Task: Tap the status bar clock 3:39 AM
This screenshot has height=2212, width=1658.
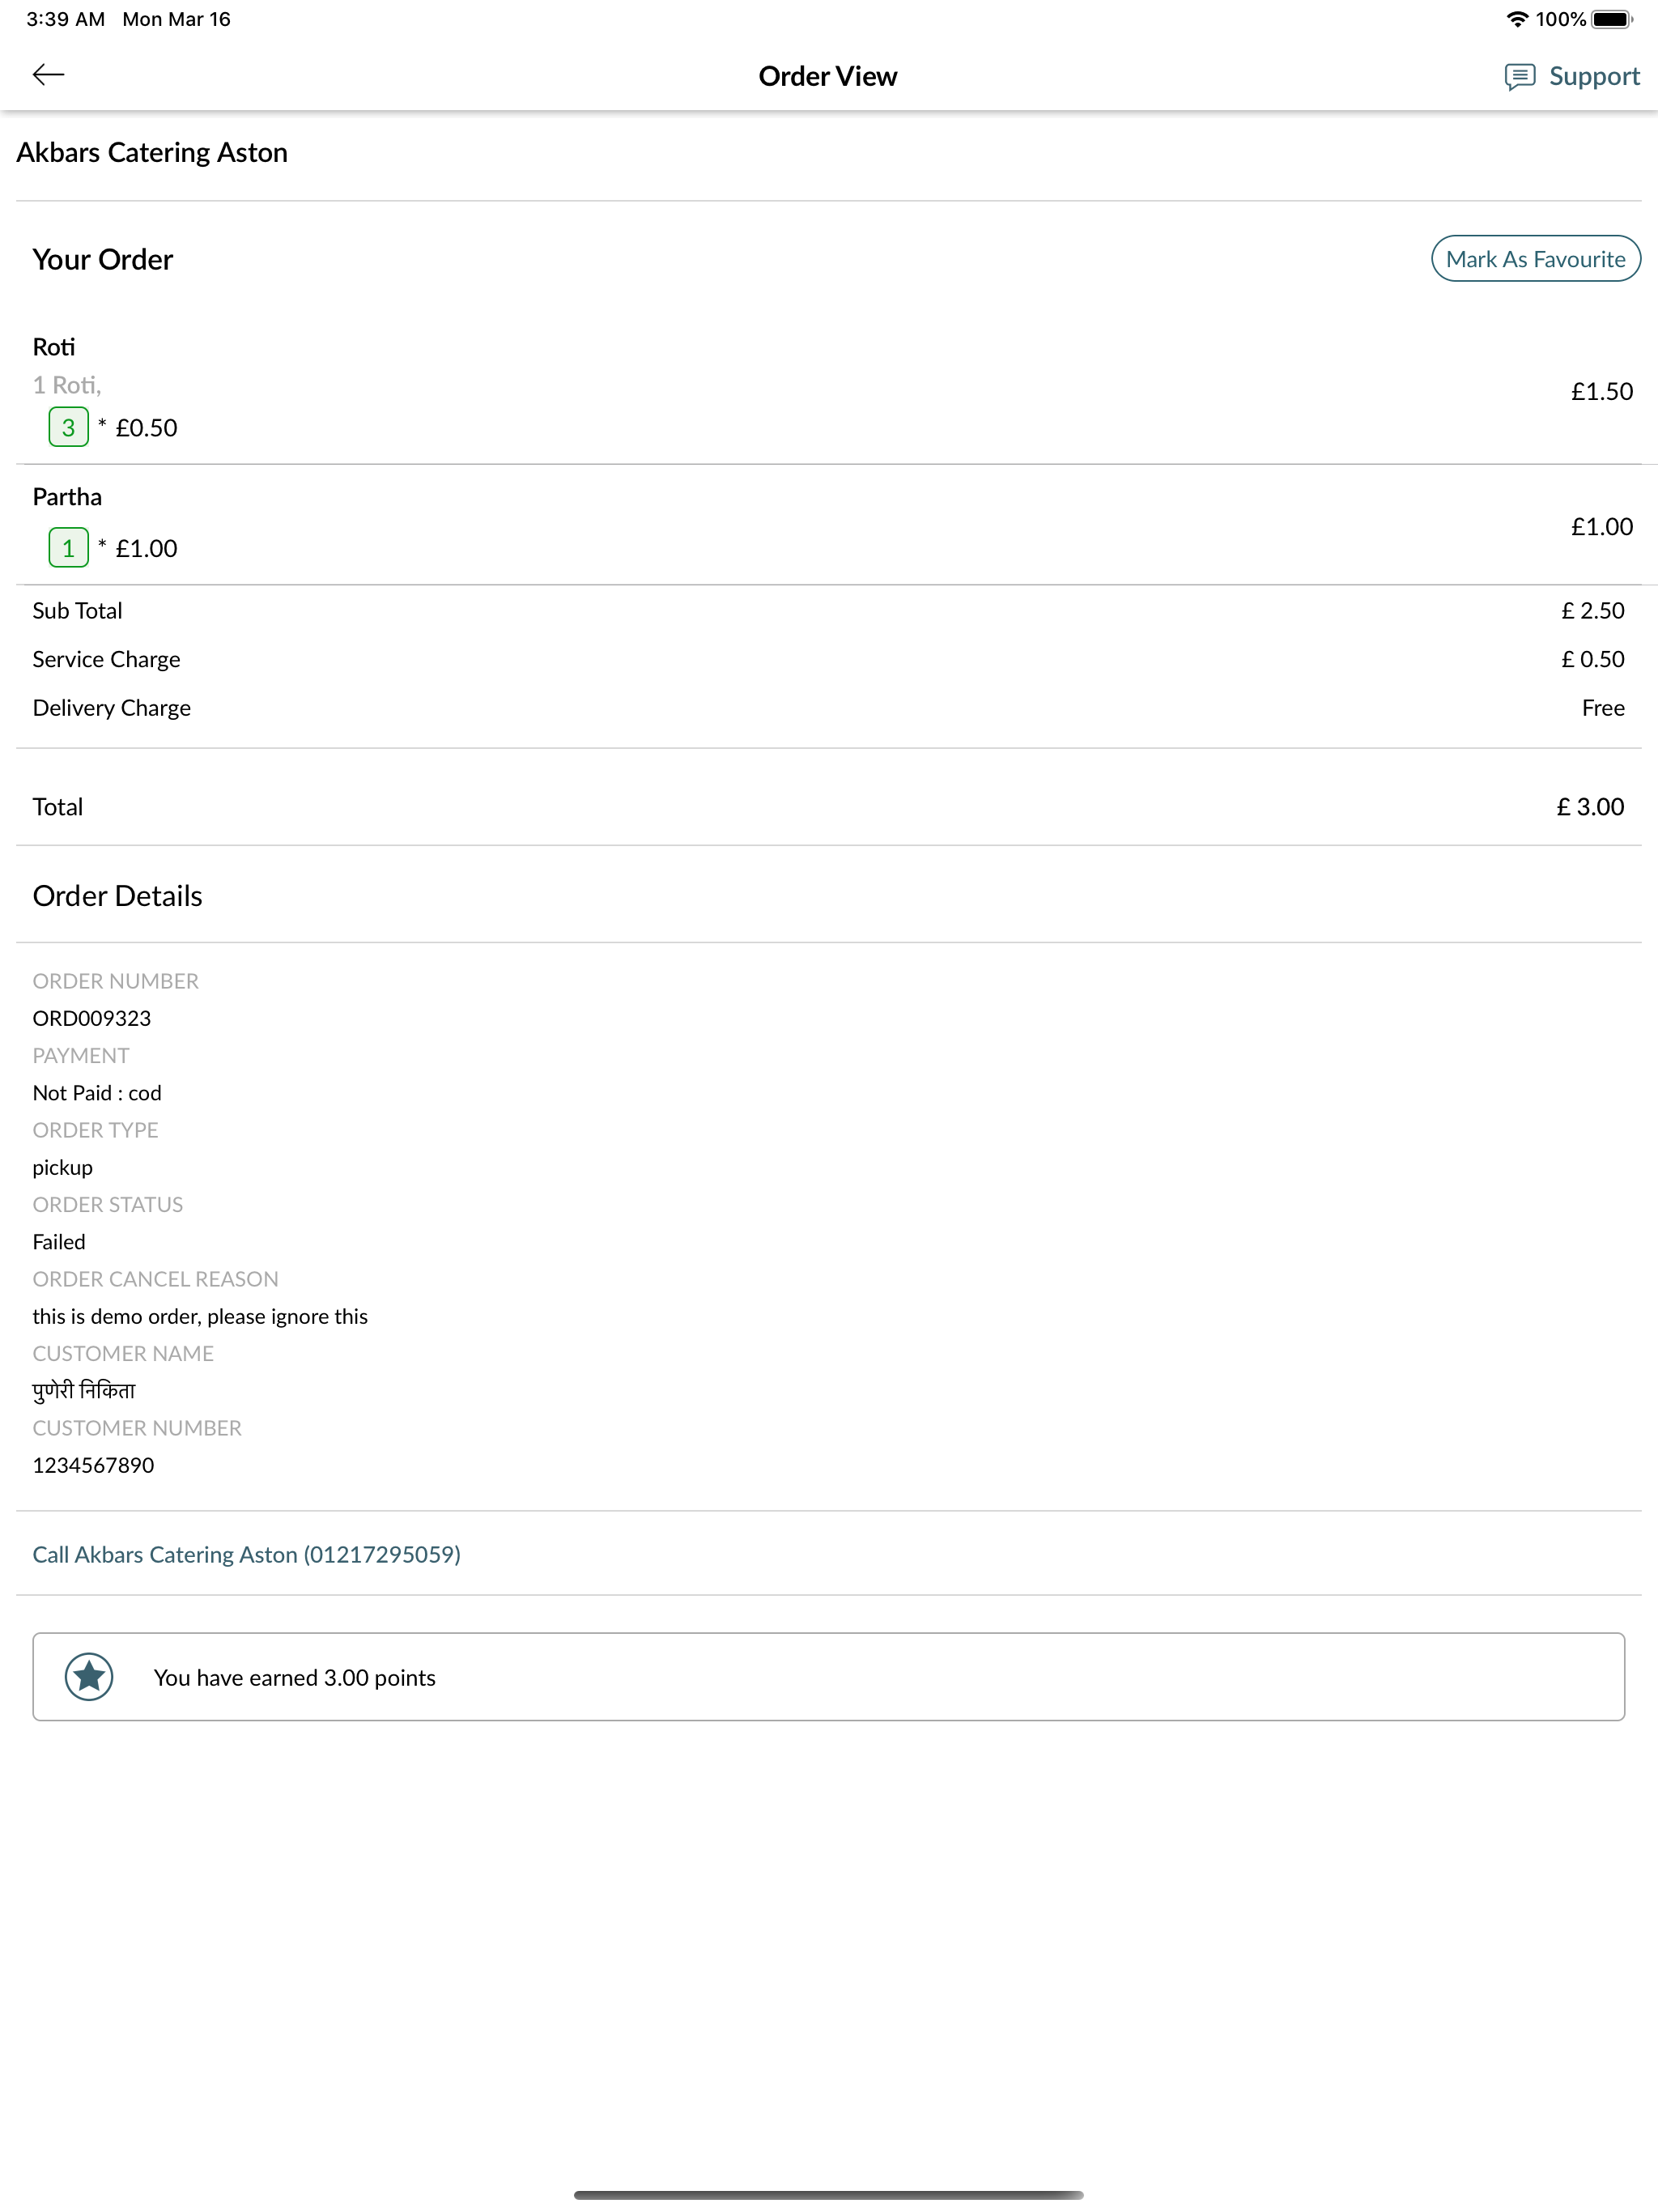Action: pos(65,19)
